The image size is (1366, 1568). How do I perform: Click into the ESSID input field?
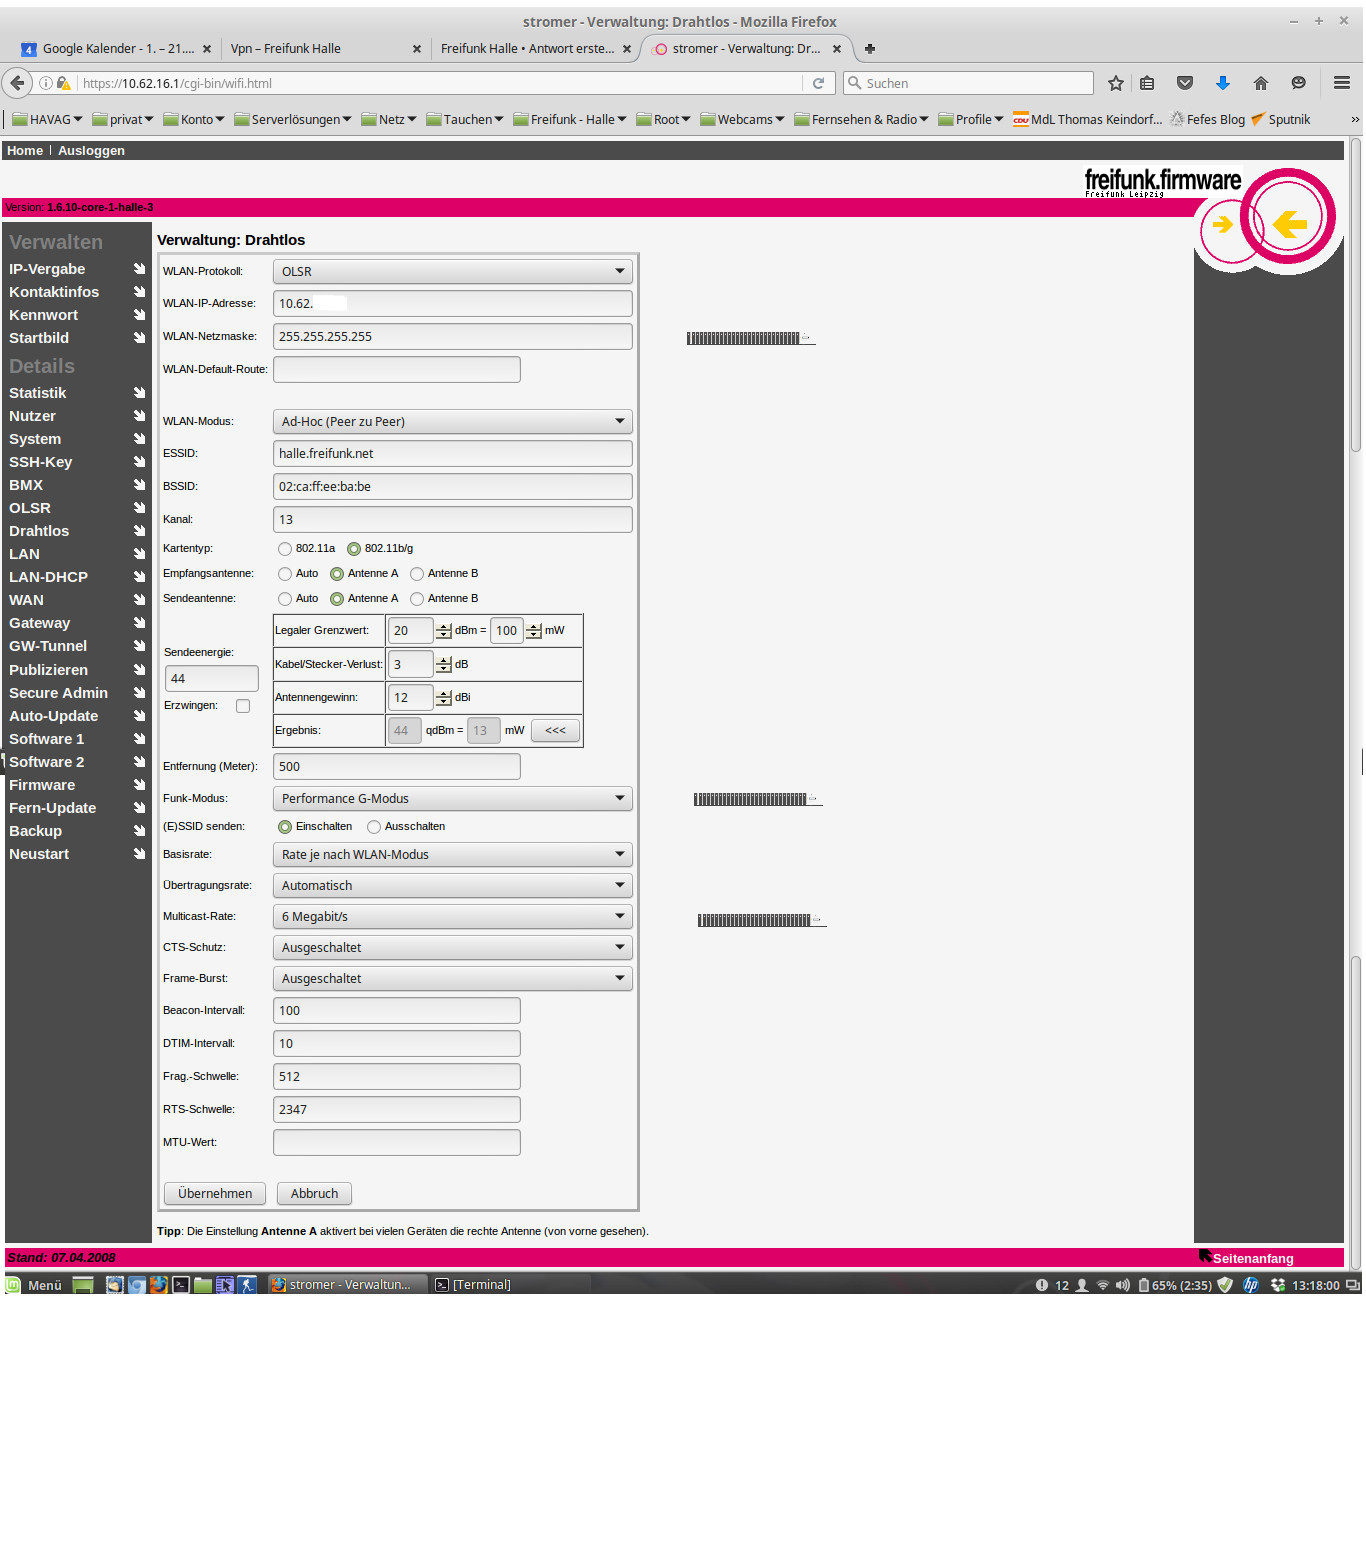(452, 454)
